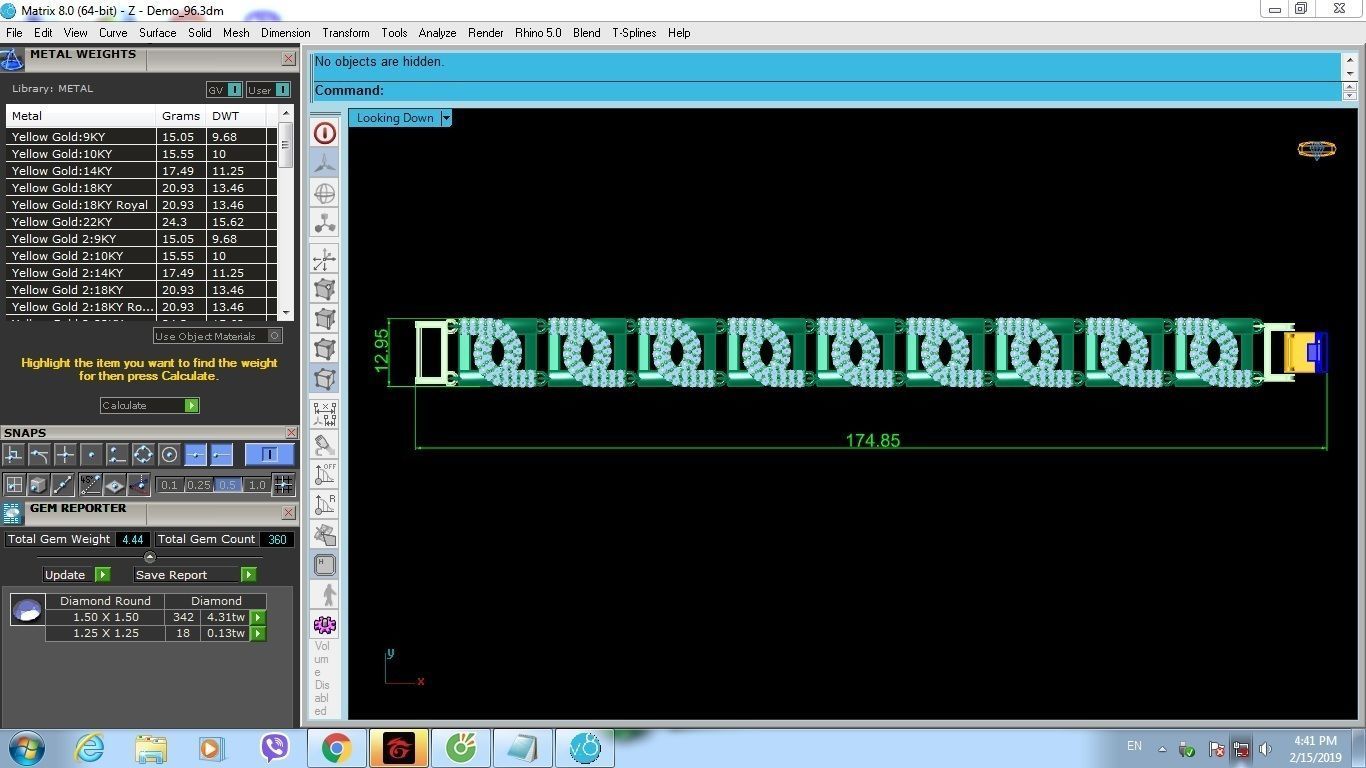Set snap grid spacing to 0.1
The image size is (1366, 768).
coord(170,485)
